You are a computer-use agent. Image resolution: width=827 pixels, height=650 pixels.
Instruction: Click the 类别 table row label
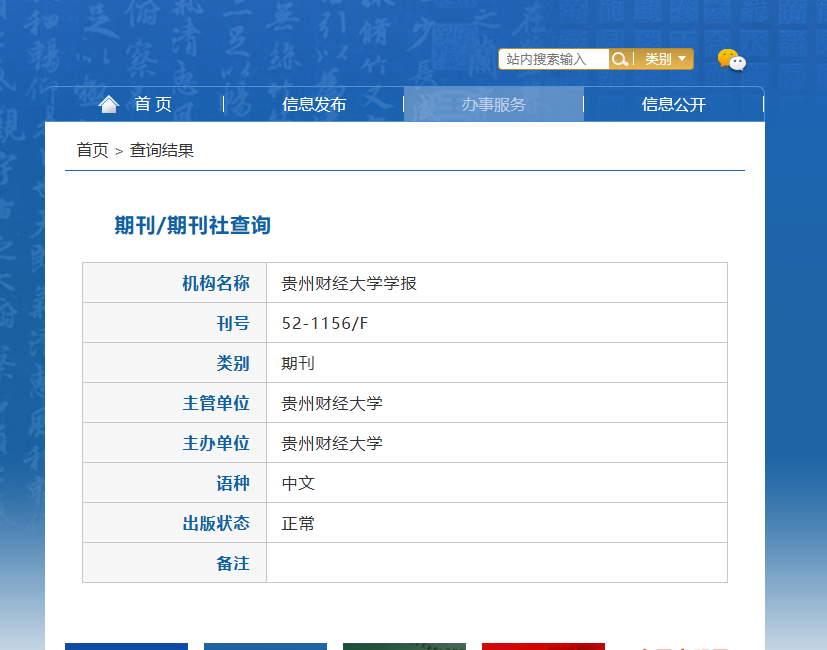[233, 364]
